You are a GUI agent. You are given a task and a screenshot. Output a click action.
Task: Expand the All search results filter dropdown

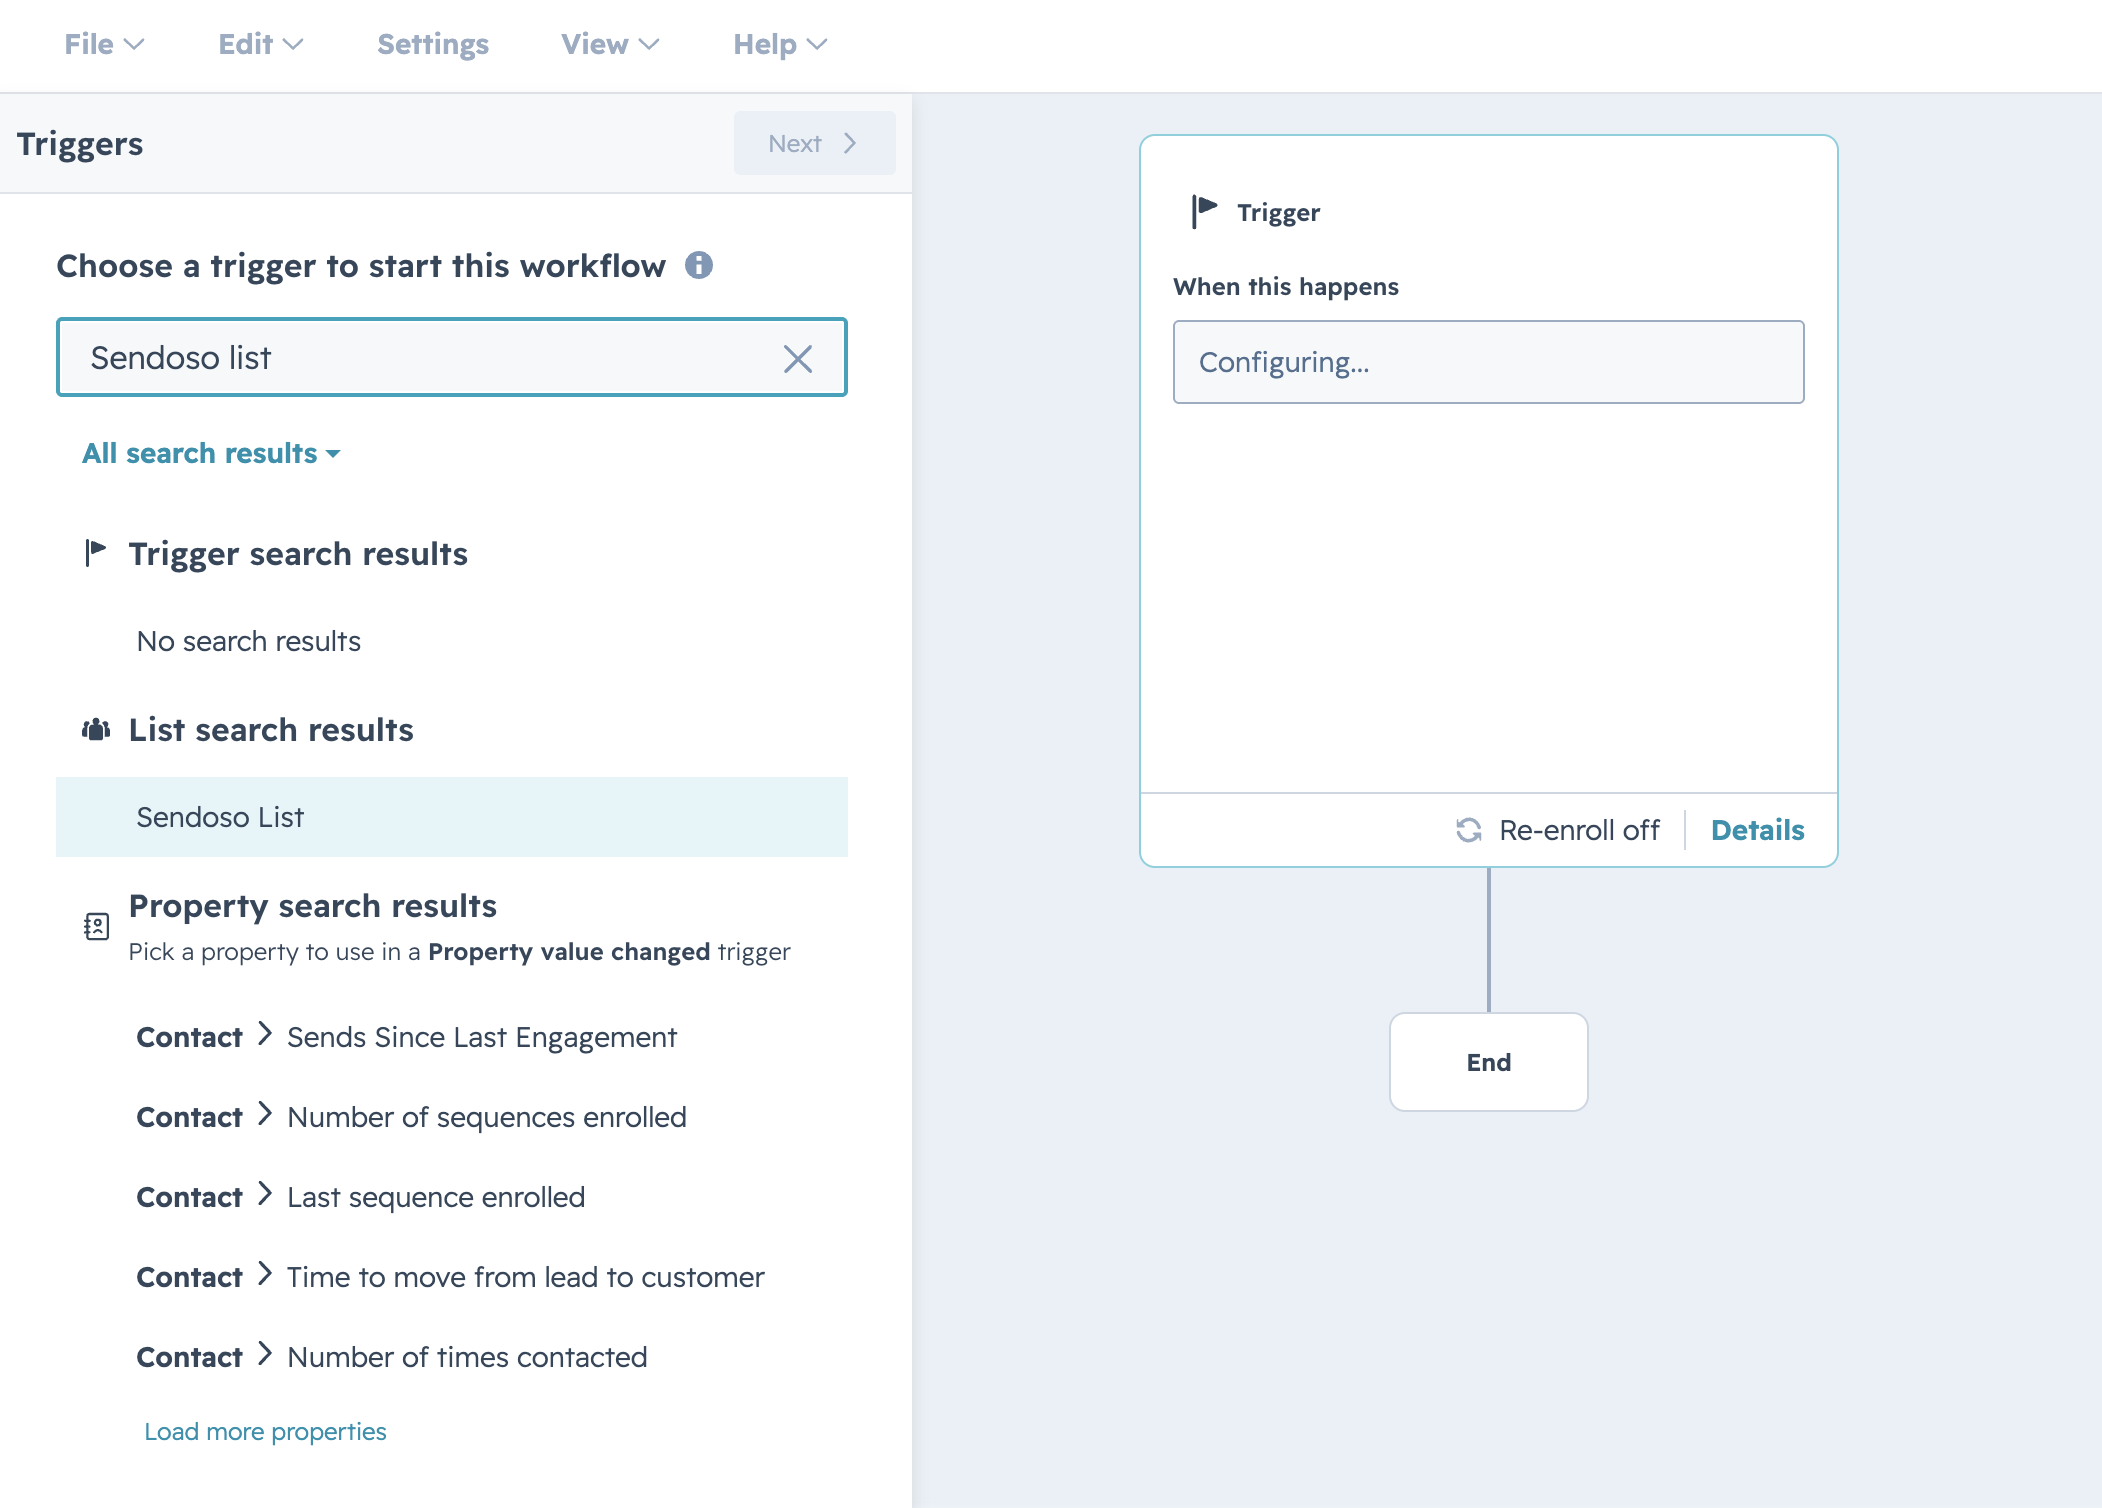coord(211,453)
